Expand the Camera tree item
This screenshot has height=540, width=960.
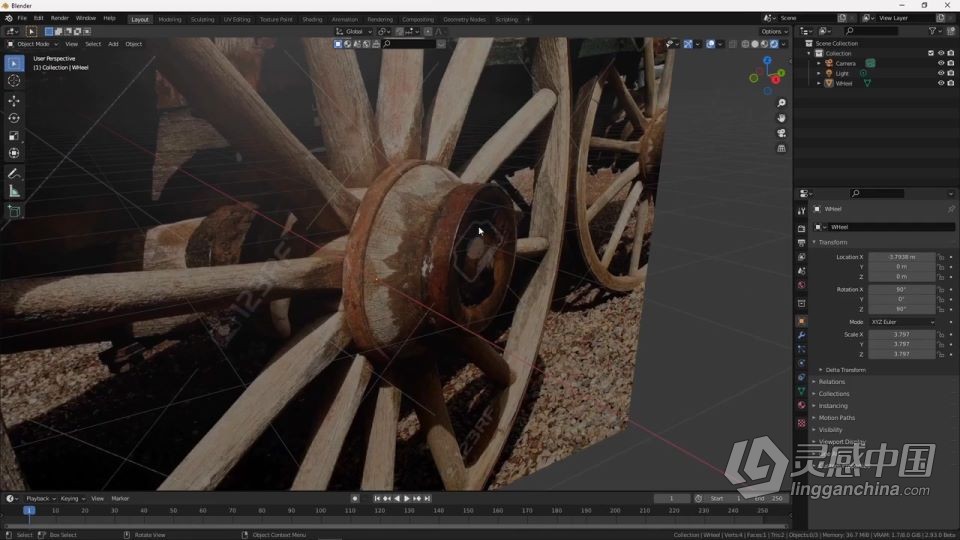tap(819, 63)
